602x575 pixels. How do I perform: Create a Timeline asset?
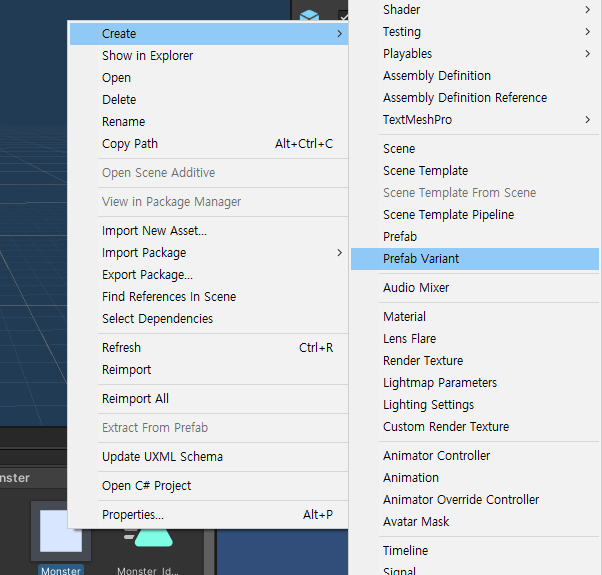click(x=475, y=551)
